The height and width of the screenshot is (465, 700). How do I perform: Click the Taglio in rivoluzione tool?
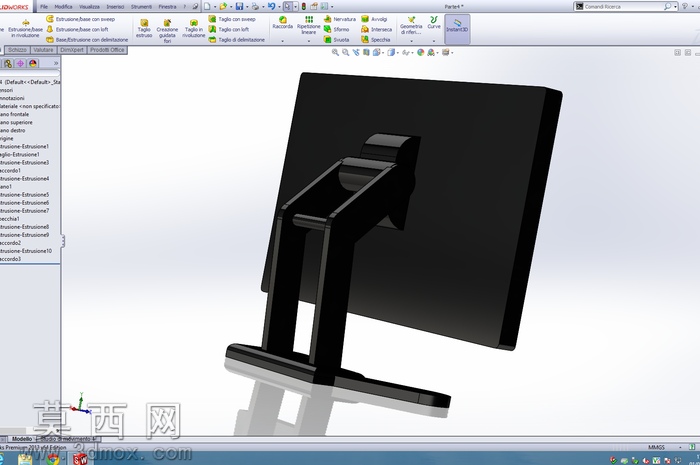coord(193,29)
